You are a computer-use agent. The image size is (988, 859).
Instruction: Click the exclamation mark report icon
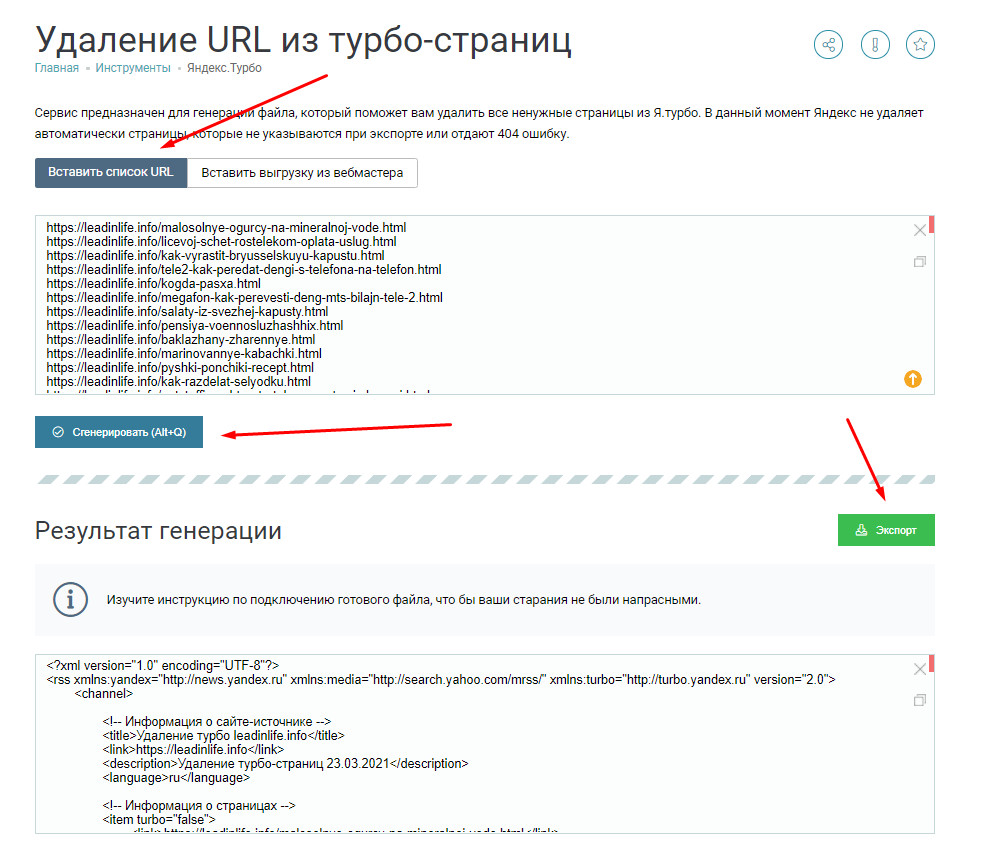pos(874,45)
